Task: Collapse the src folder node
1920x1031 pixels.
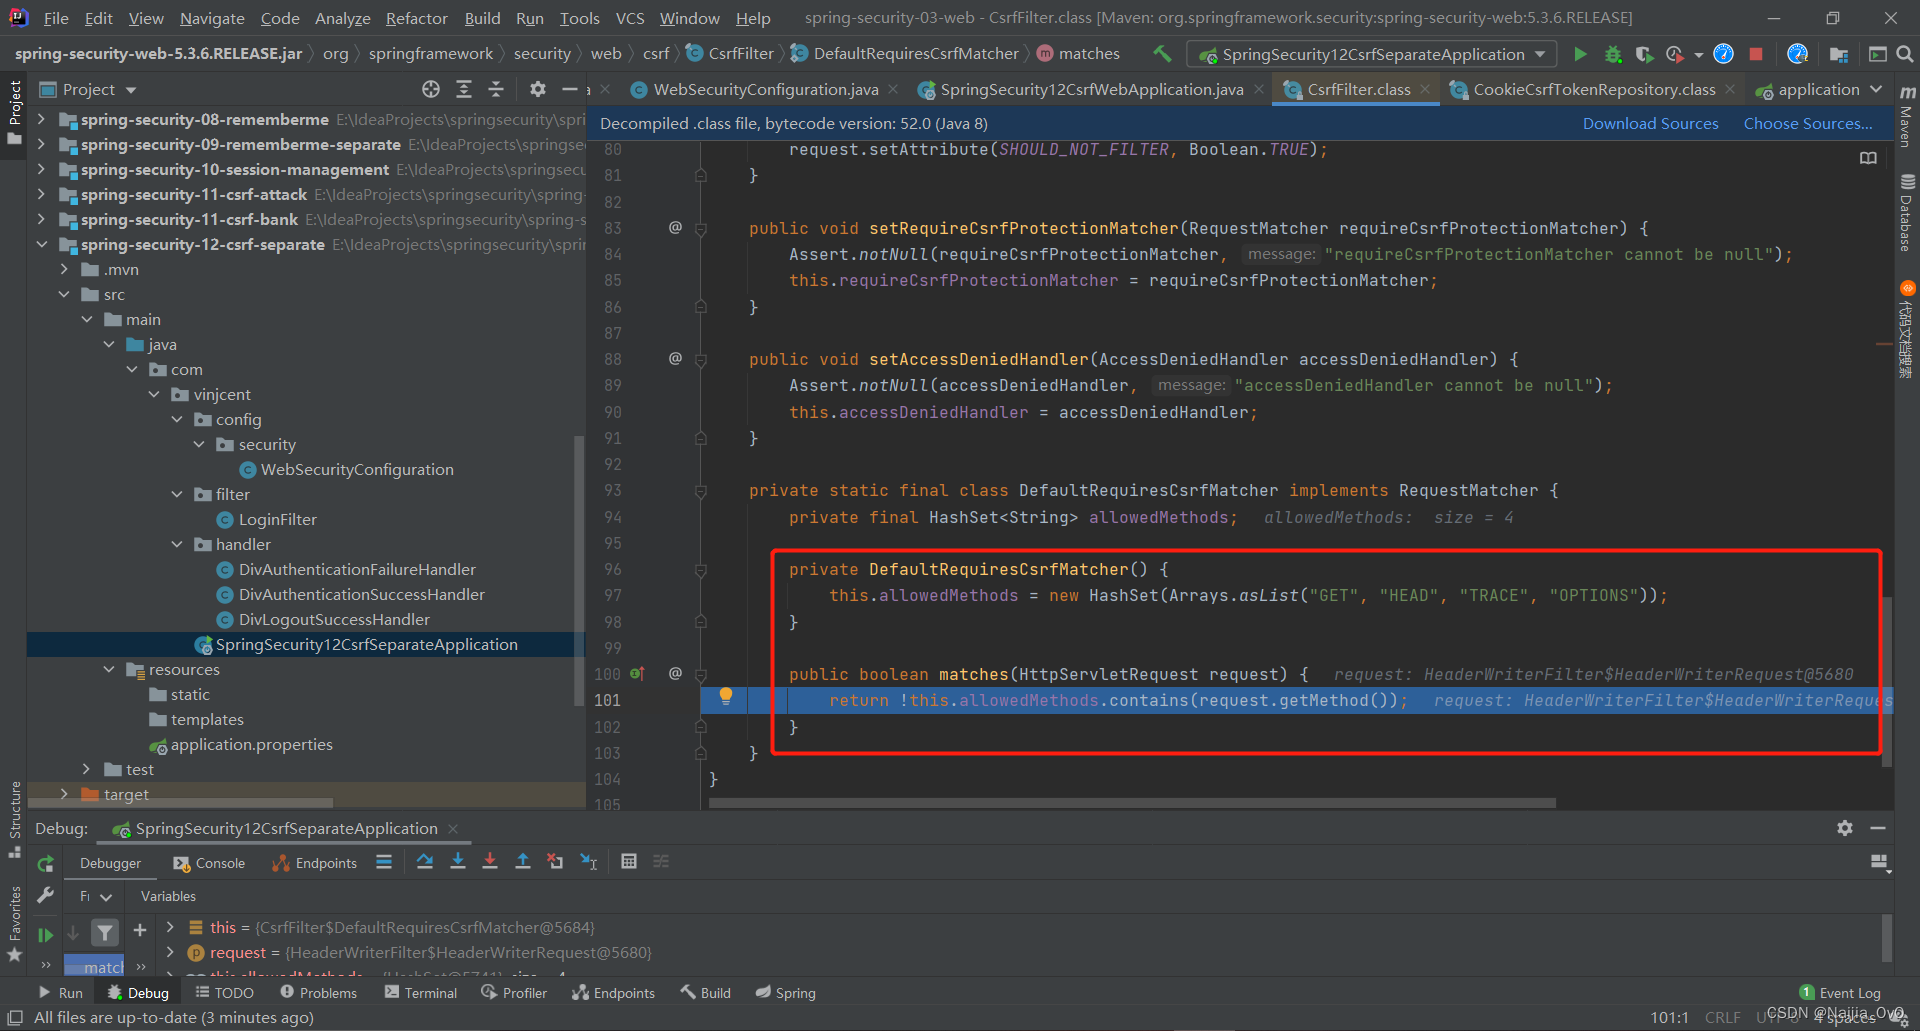Action: [x=64, y=294]
